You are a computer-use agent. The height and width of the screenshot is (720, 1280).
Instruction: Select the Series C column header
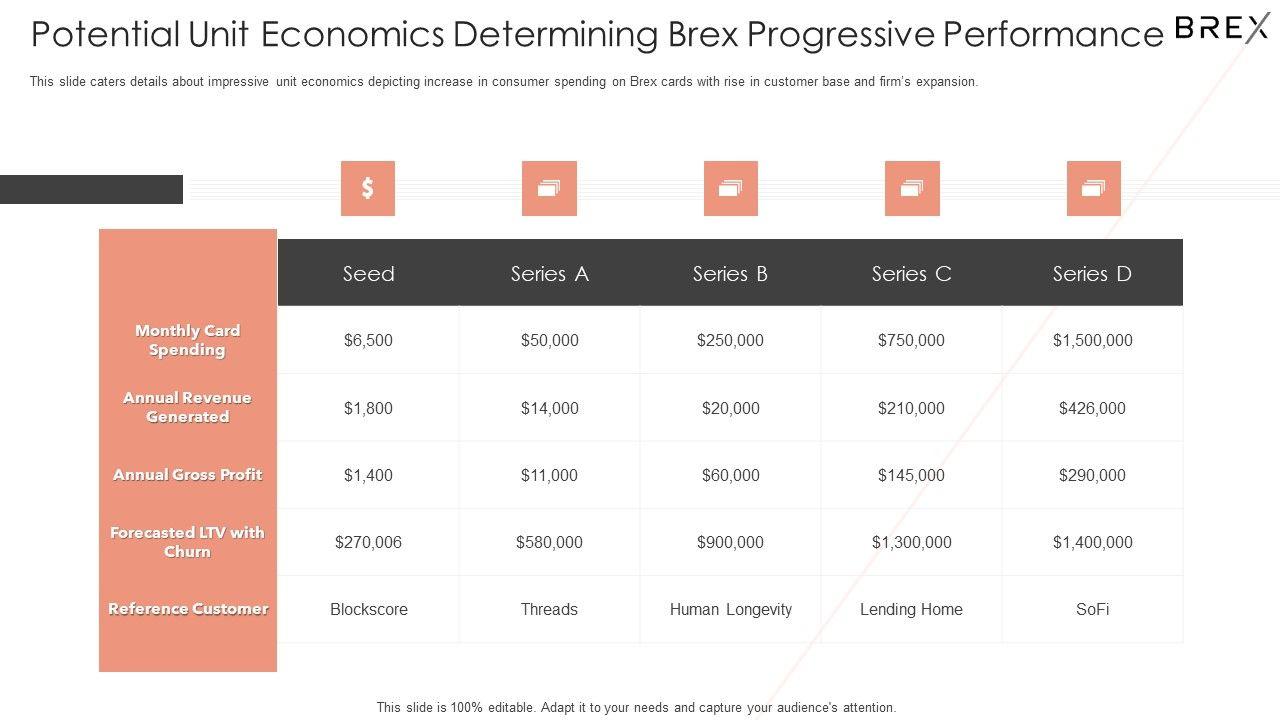pyautogui.click(x=911, y=273)
